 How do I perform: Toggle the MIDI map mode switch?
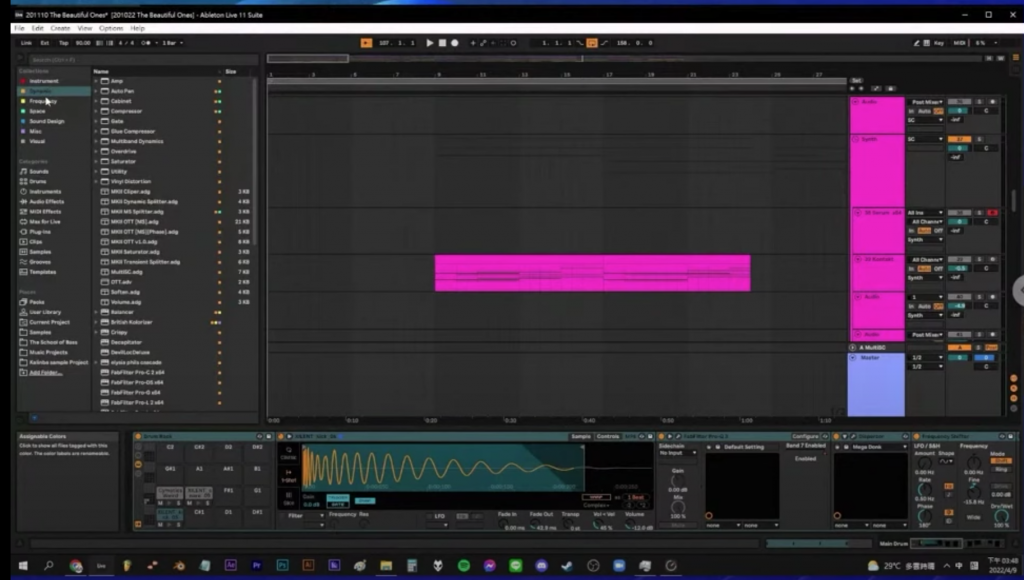pos(959,43)
